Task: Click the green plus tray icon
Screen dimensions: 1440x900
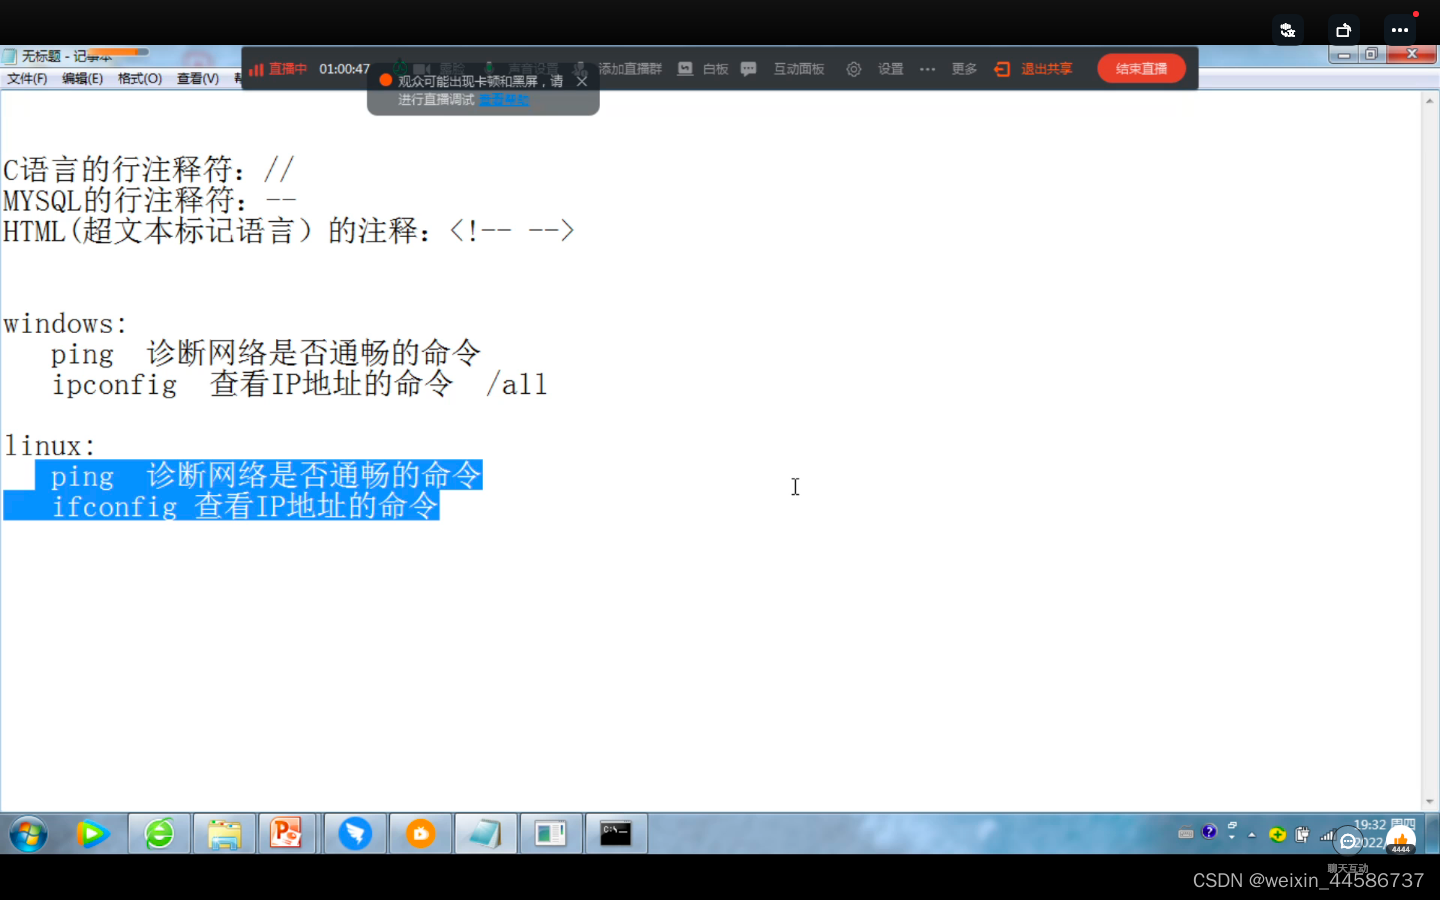Action: coord(1277,834)
